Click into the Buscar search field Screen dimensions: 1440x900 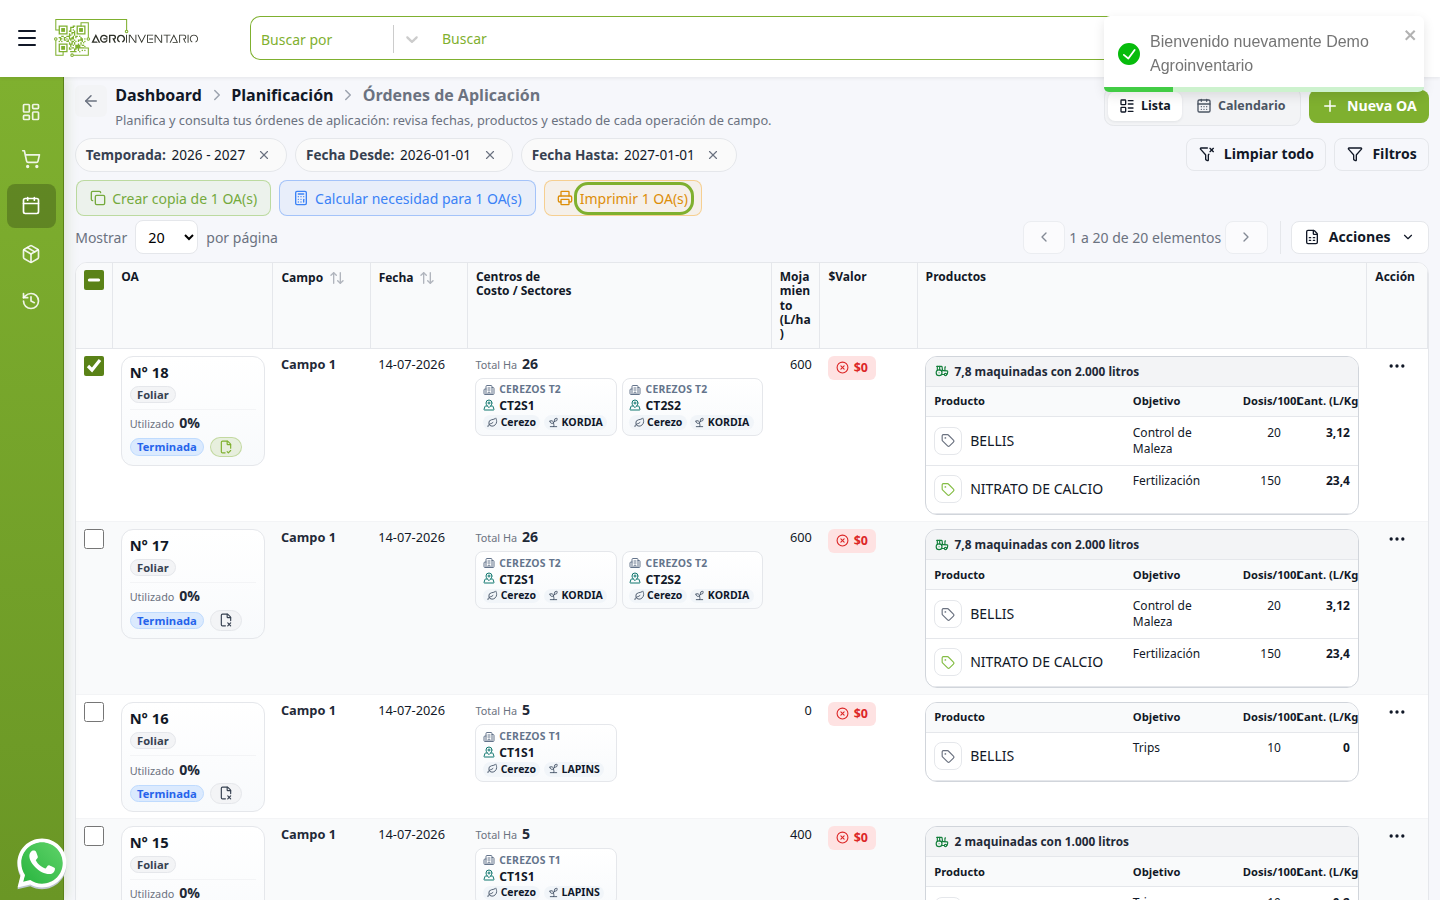pyautogui.click(x=770, y=39)
